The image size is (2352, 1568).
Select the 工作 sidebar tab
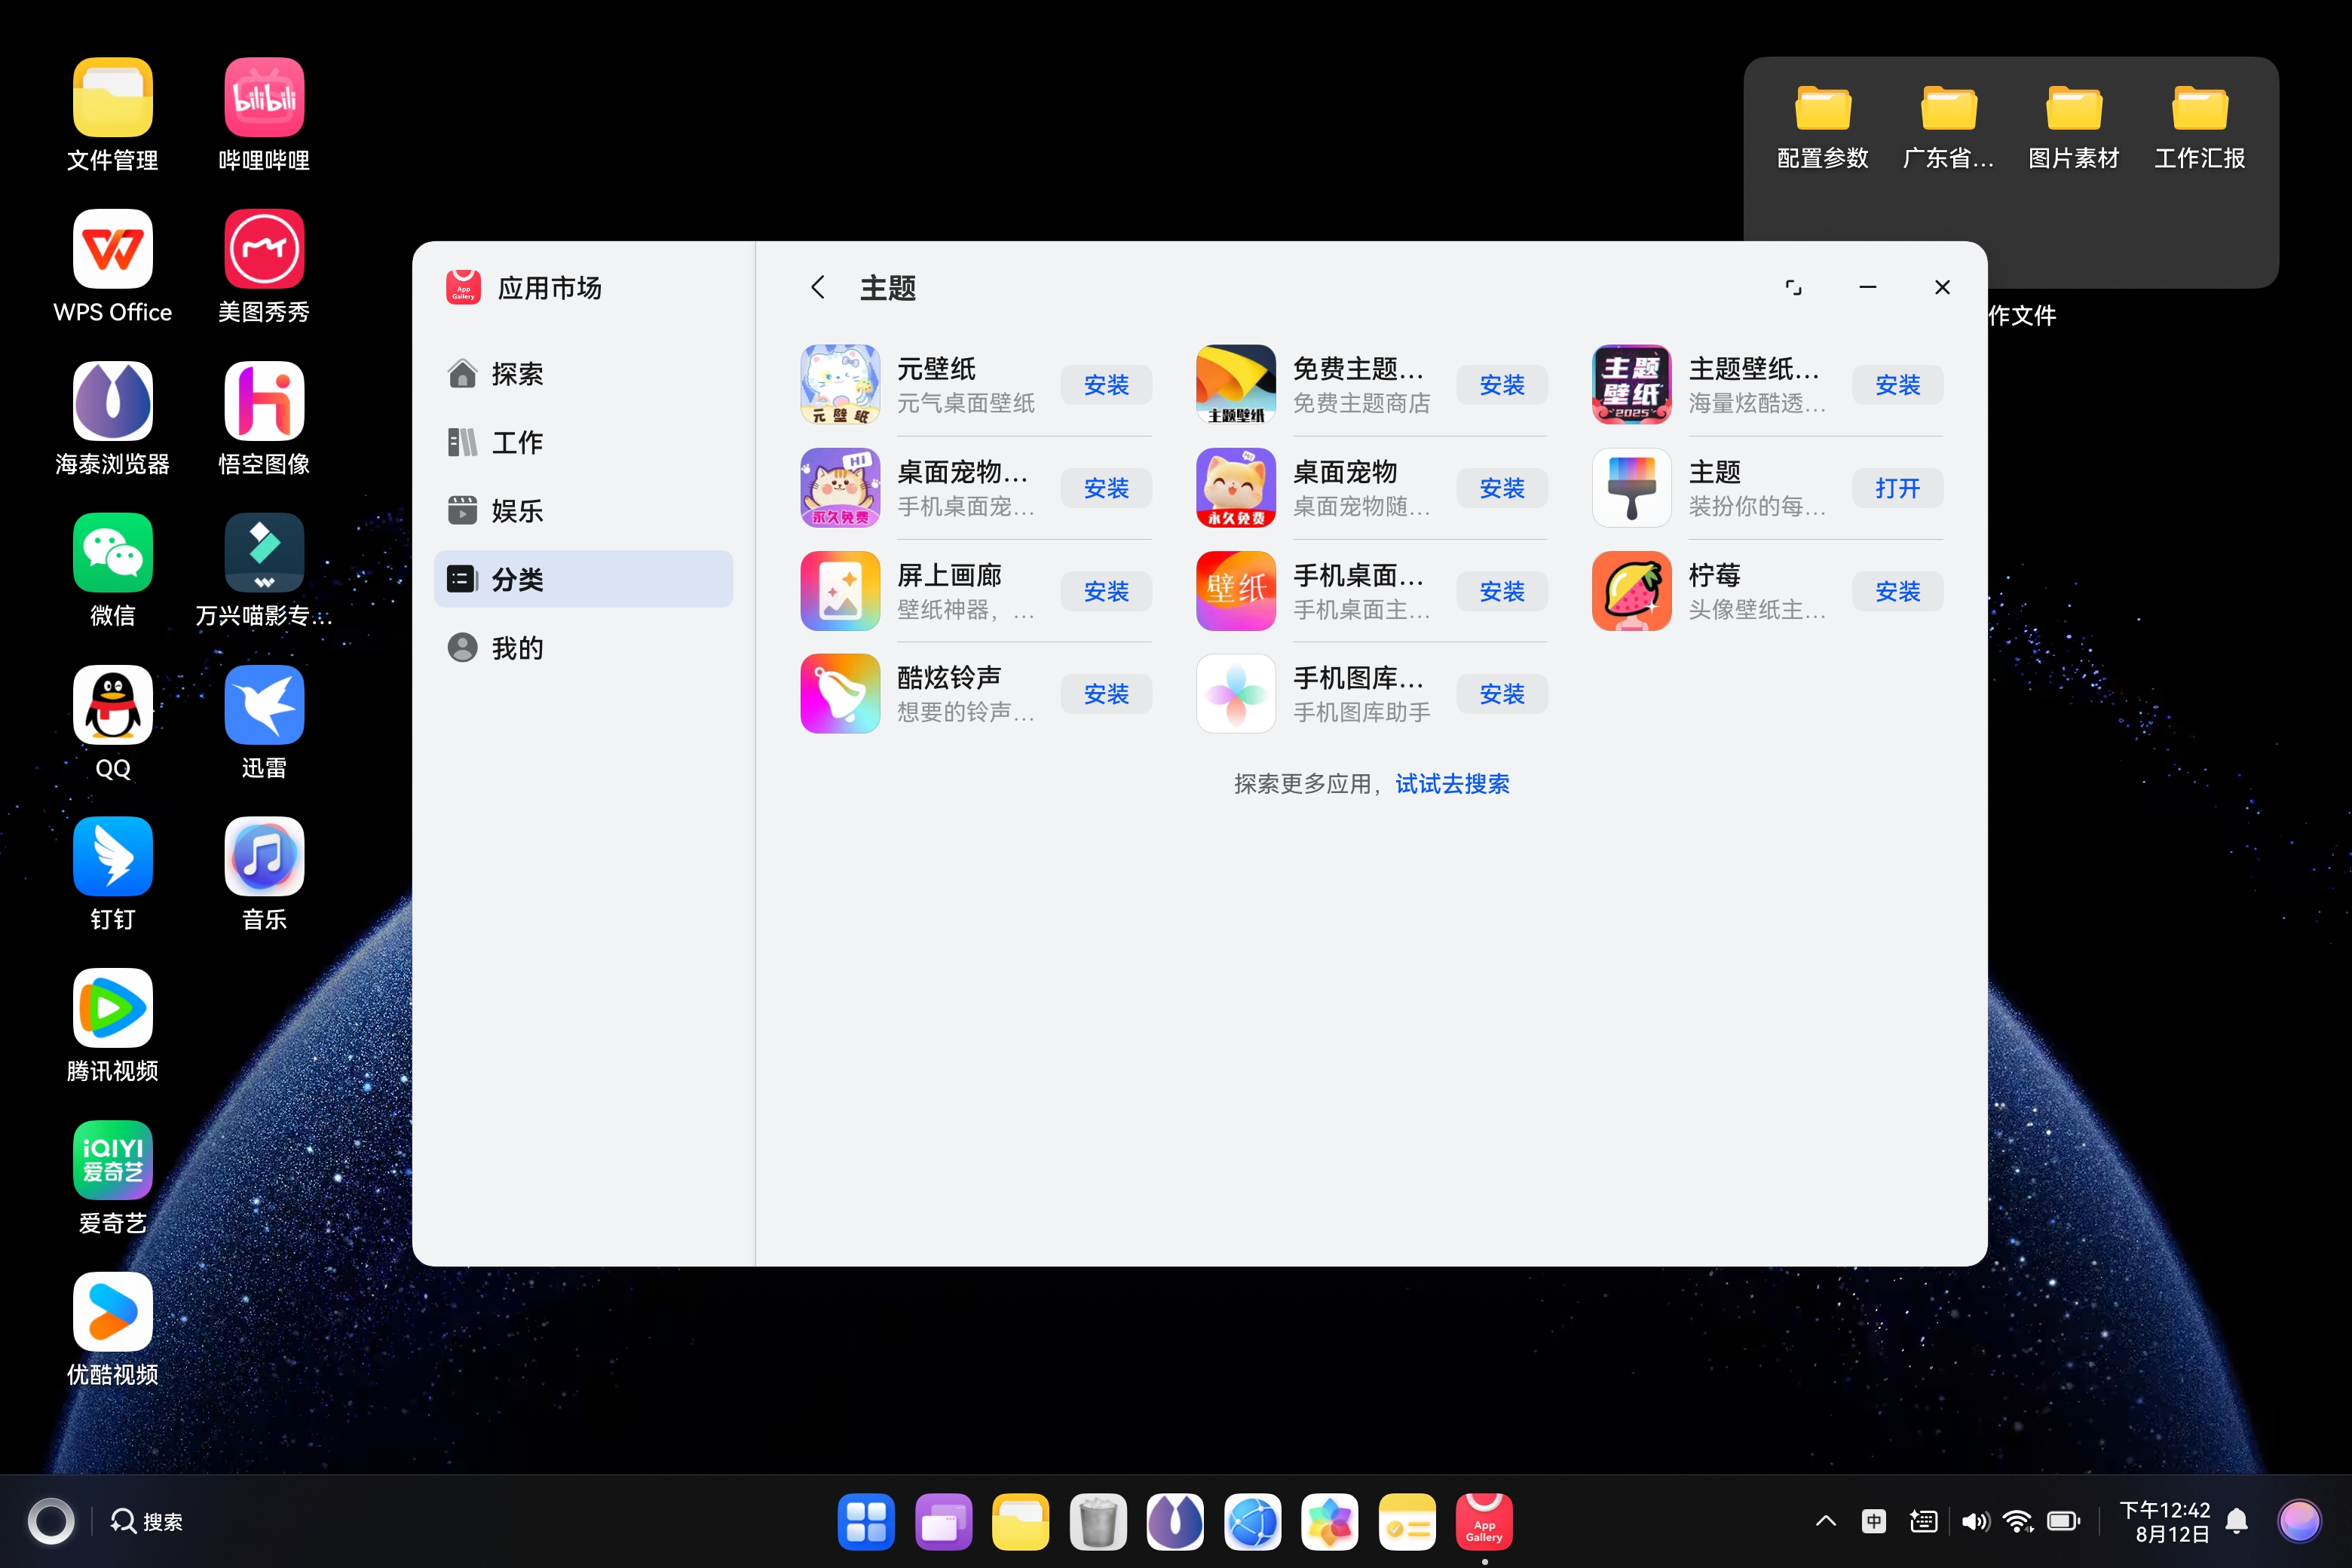coord(584,442)
